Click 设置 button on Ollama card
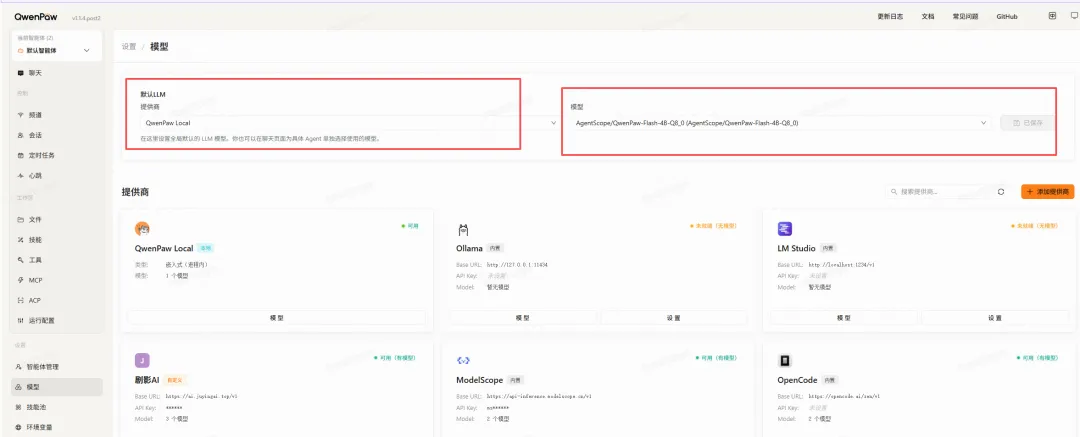Screen dimensions: 1080x437 click(x=674, y=318)
